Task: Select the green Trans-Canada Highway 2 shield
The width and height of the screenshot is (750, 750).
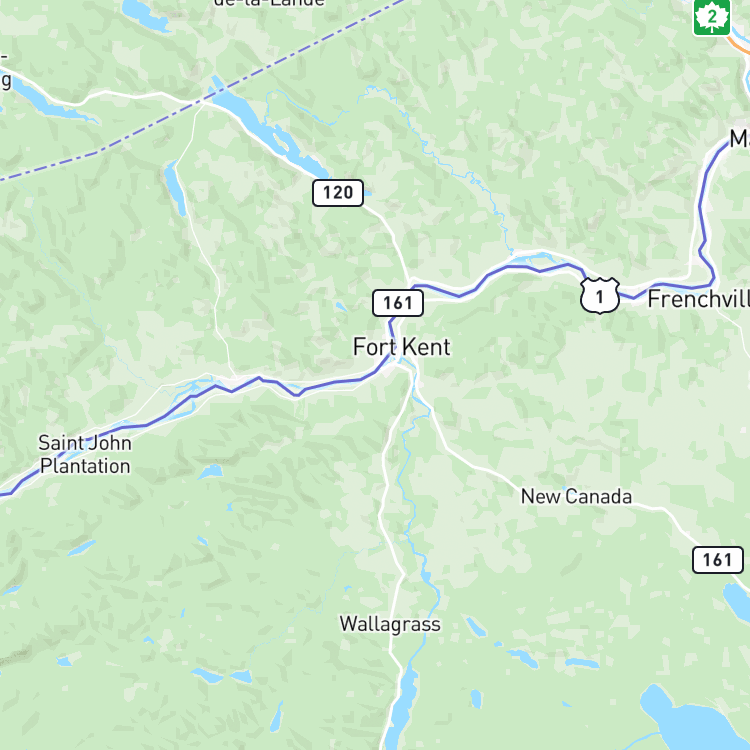Action: point(712,17)
